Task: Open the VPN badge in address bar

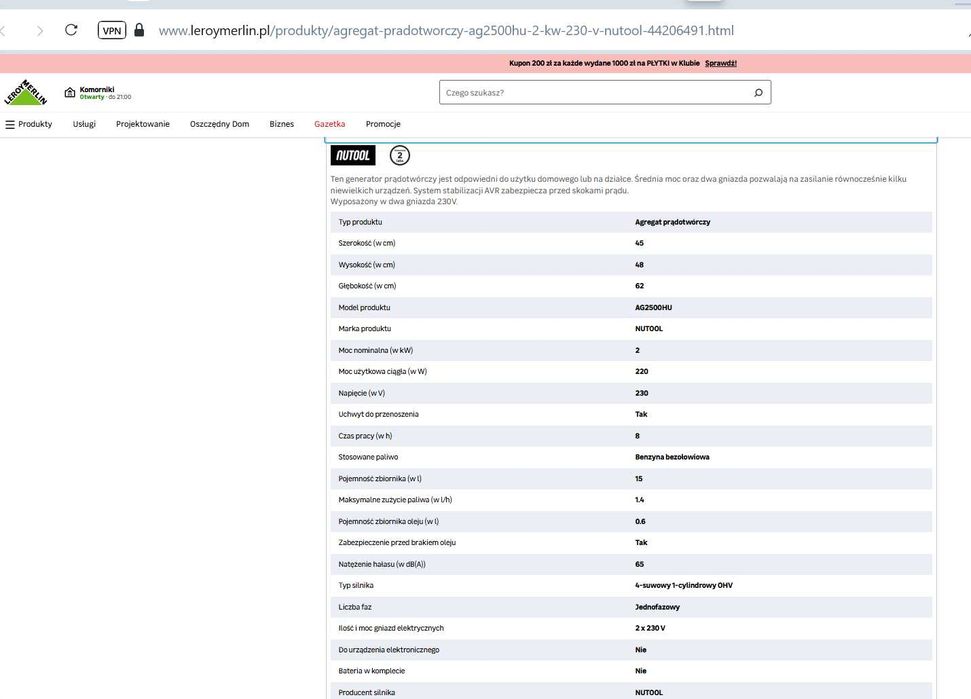Action: tap(112, 30)
